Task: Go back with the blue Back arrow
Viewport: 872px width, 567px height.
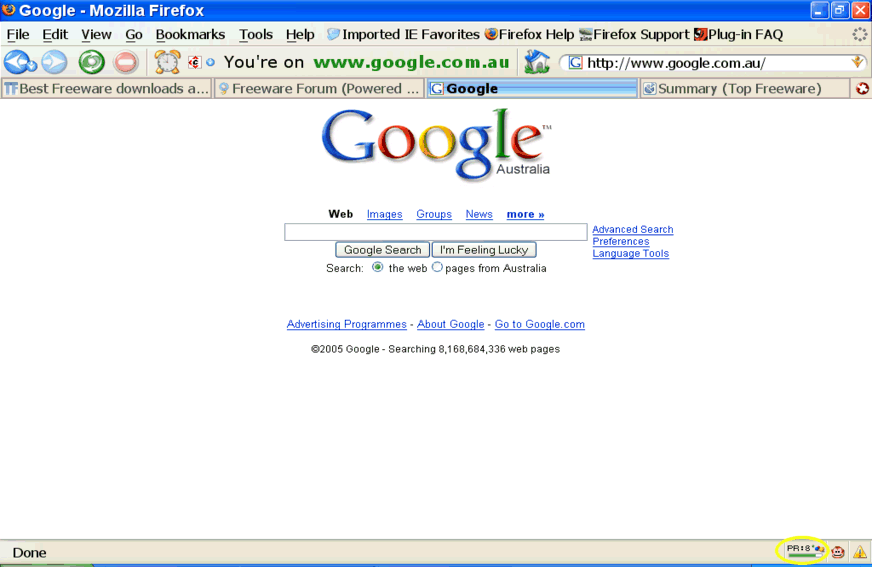Action: (19, 62)
